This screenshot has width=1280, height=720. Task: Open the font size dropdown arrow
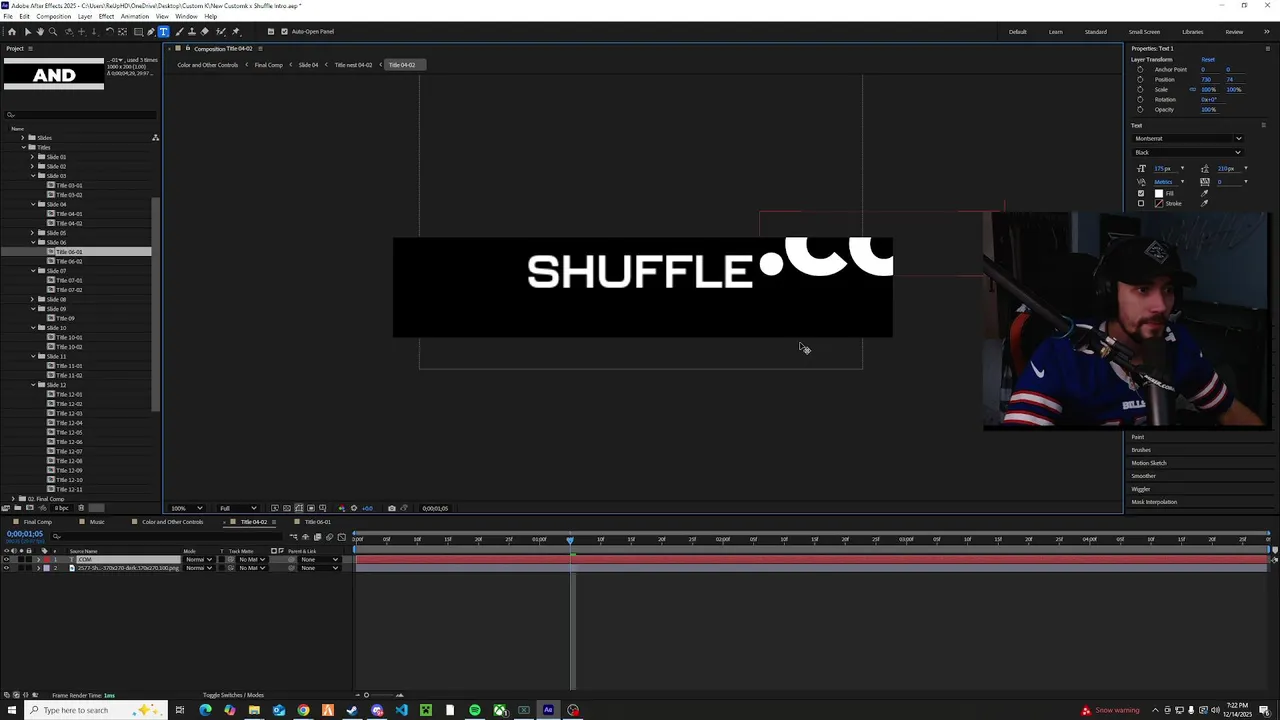tap(1182, 168)
